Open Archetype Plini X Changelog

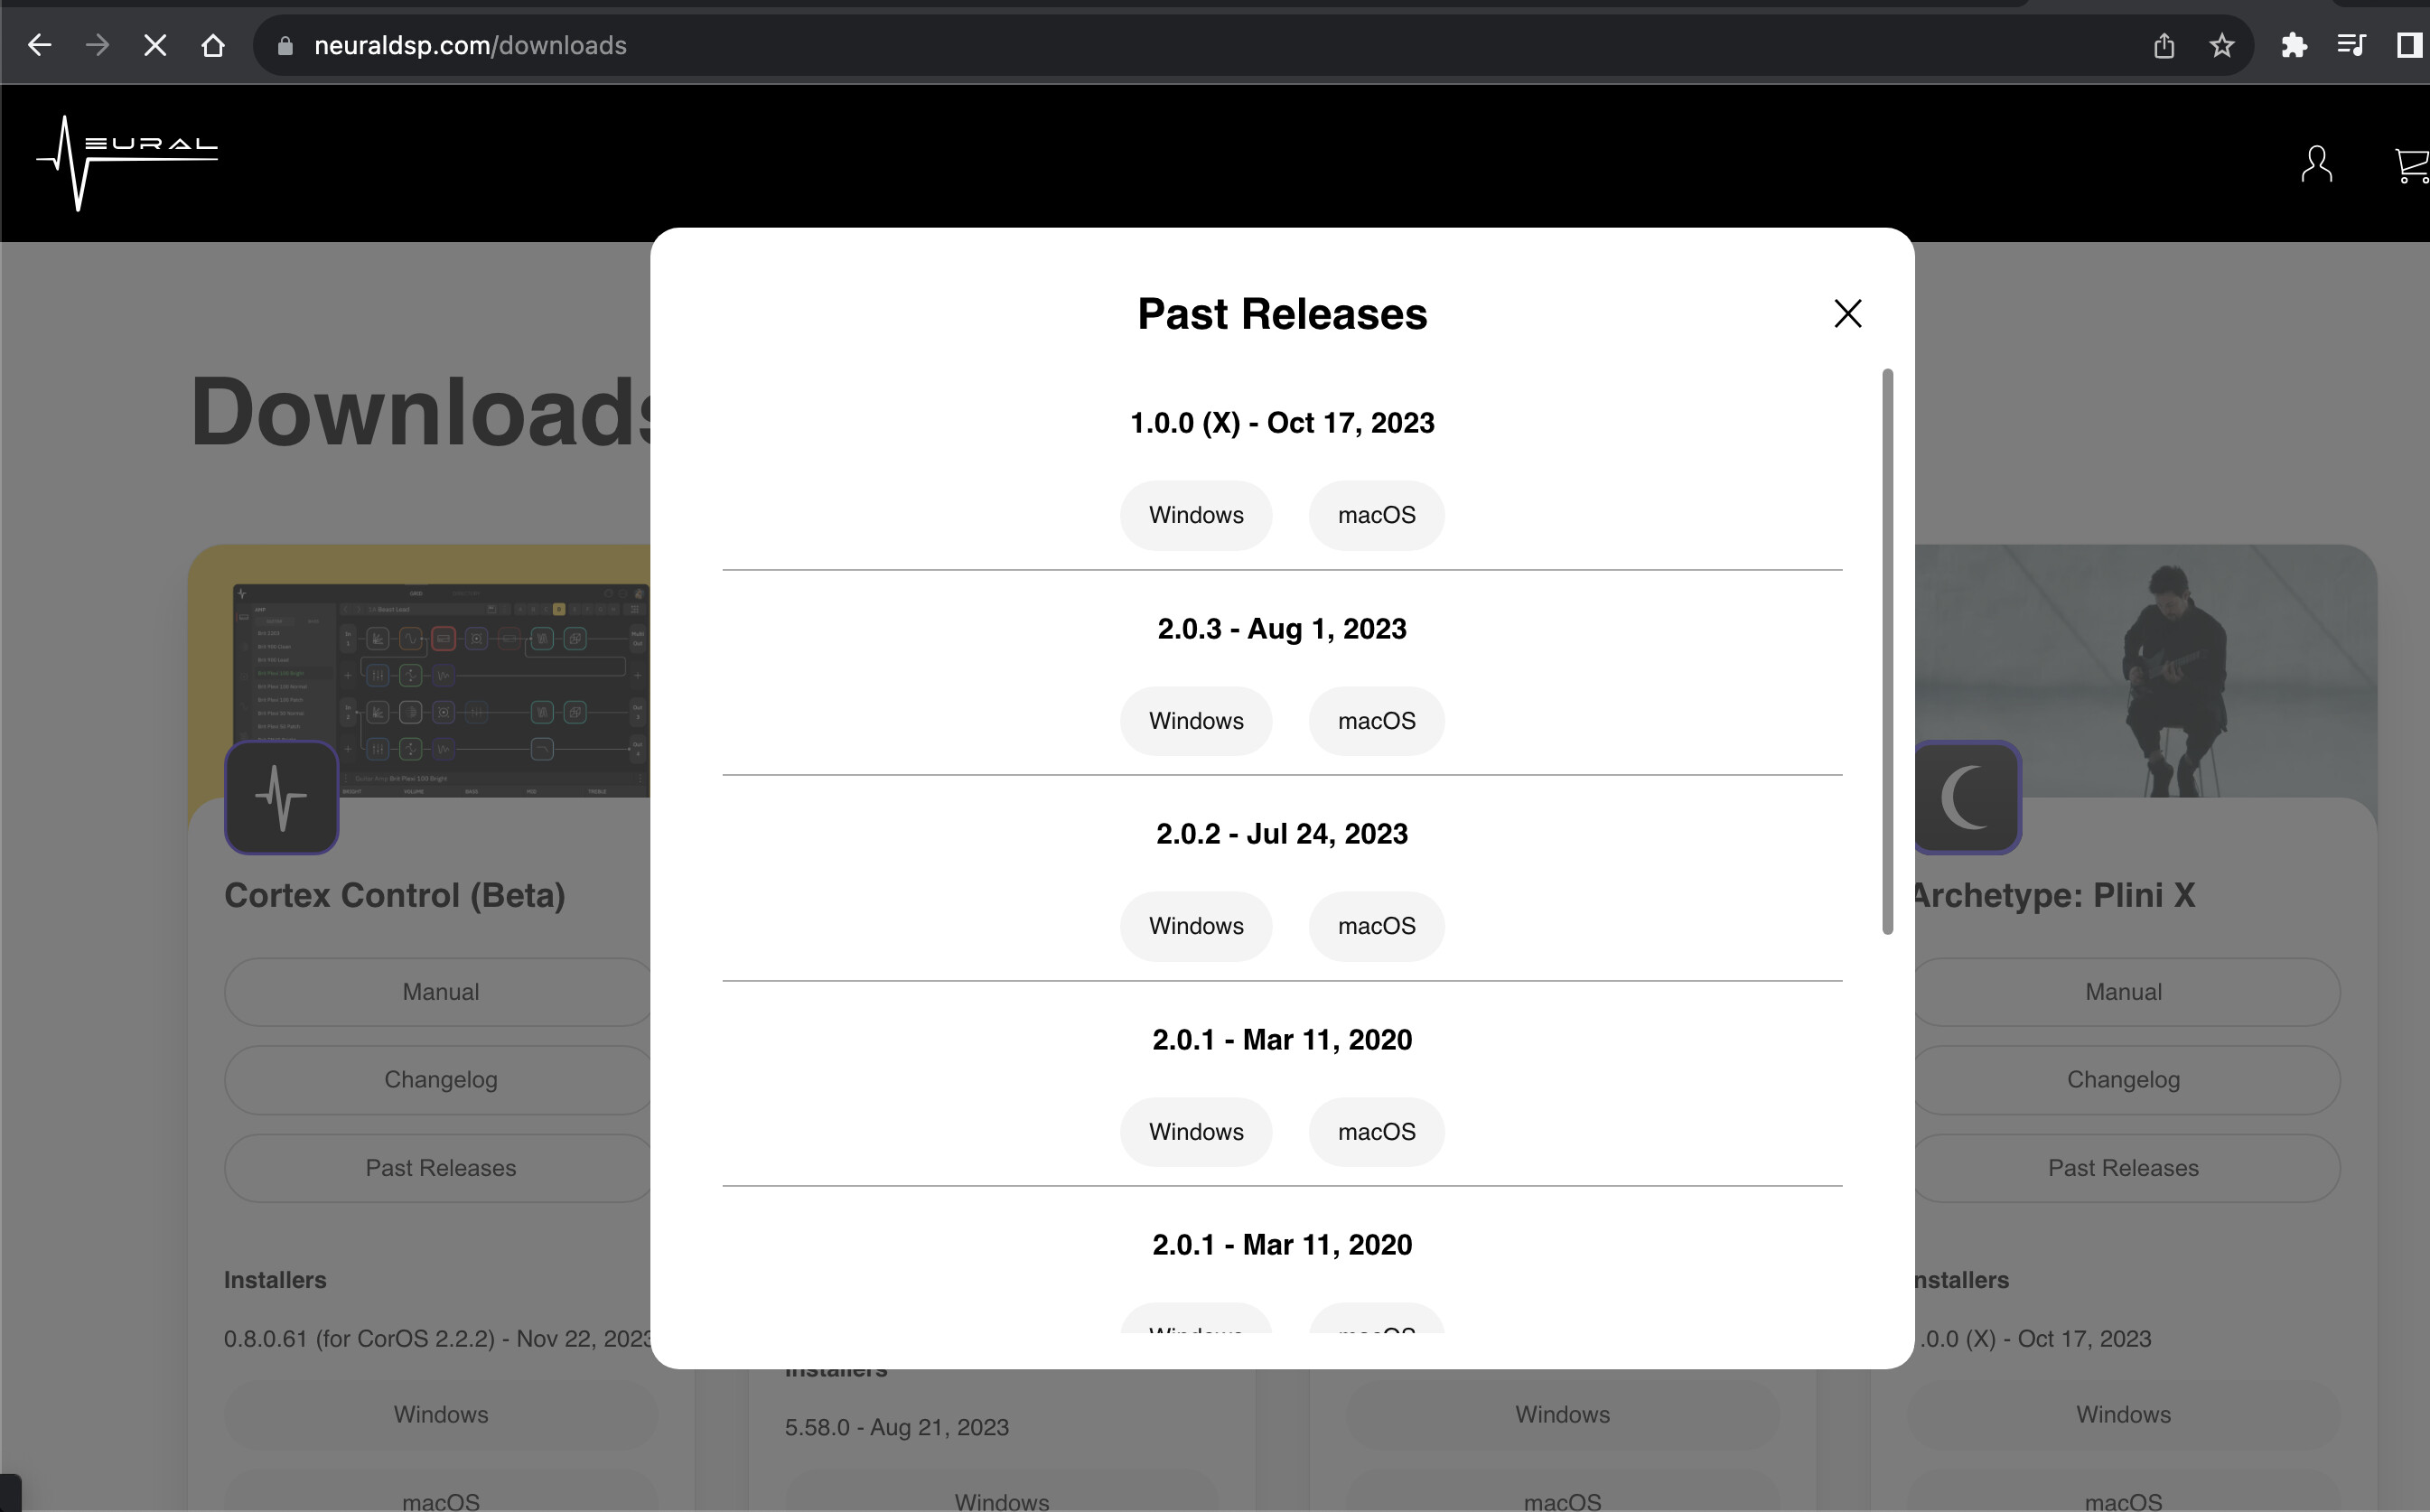tap(2122, 1080)
